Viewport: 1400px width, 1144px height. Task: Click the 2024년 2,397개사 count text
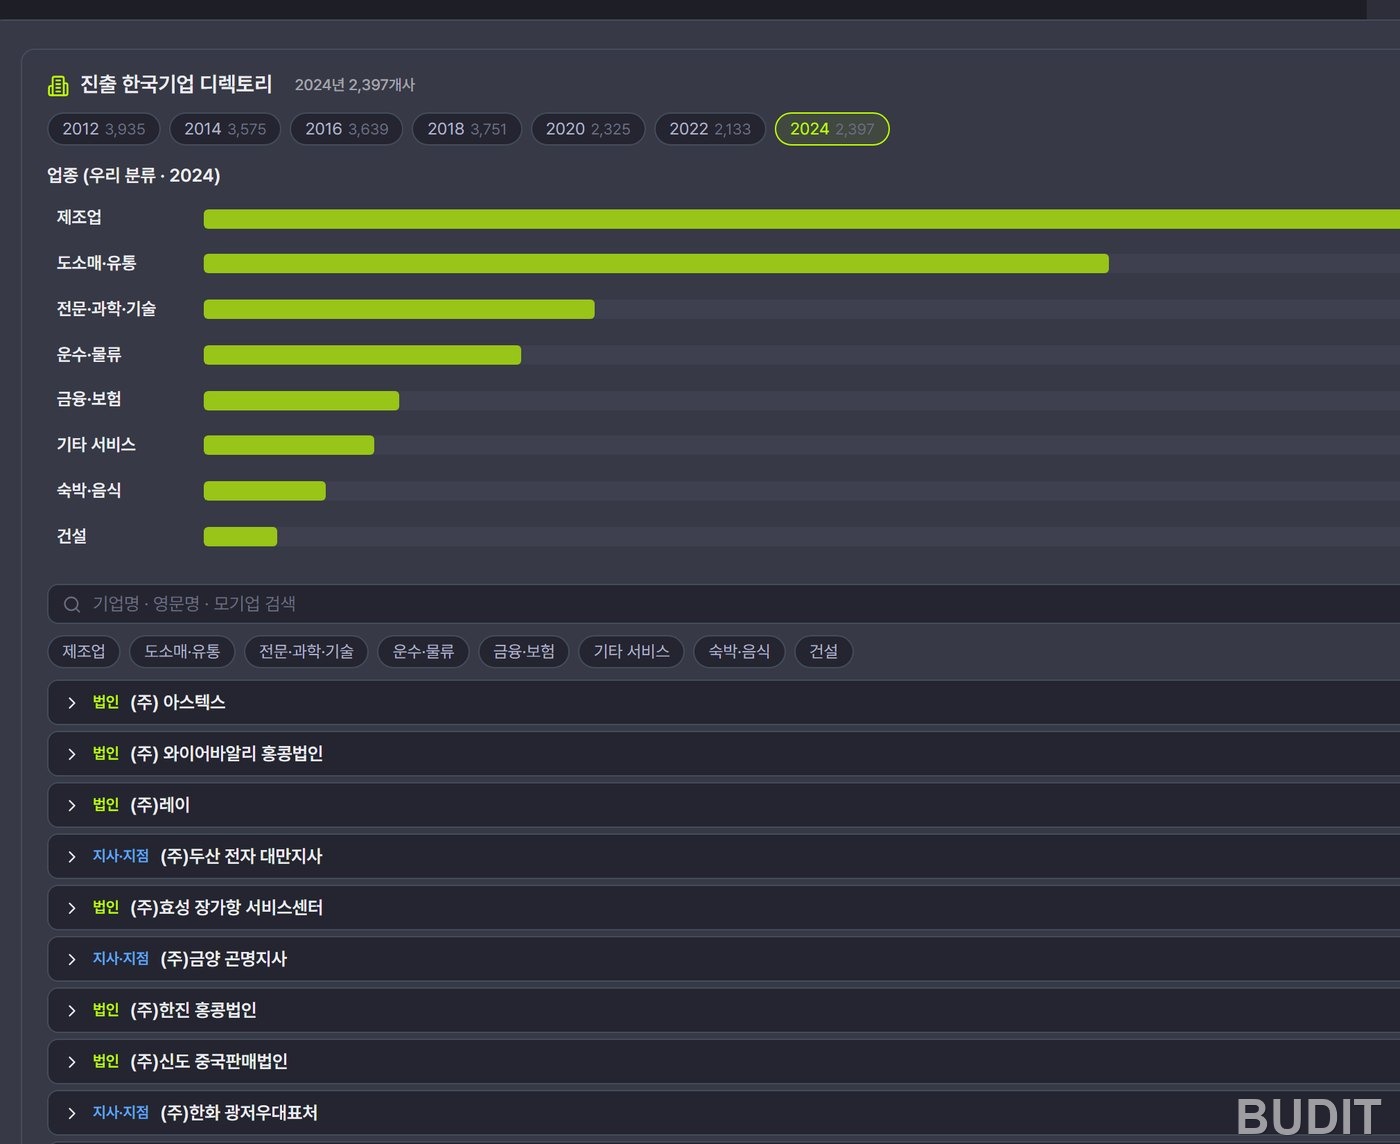click(354, 86)
